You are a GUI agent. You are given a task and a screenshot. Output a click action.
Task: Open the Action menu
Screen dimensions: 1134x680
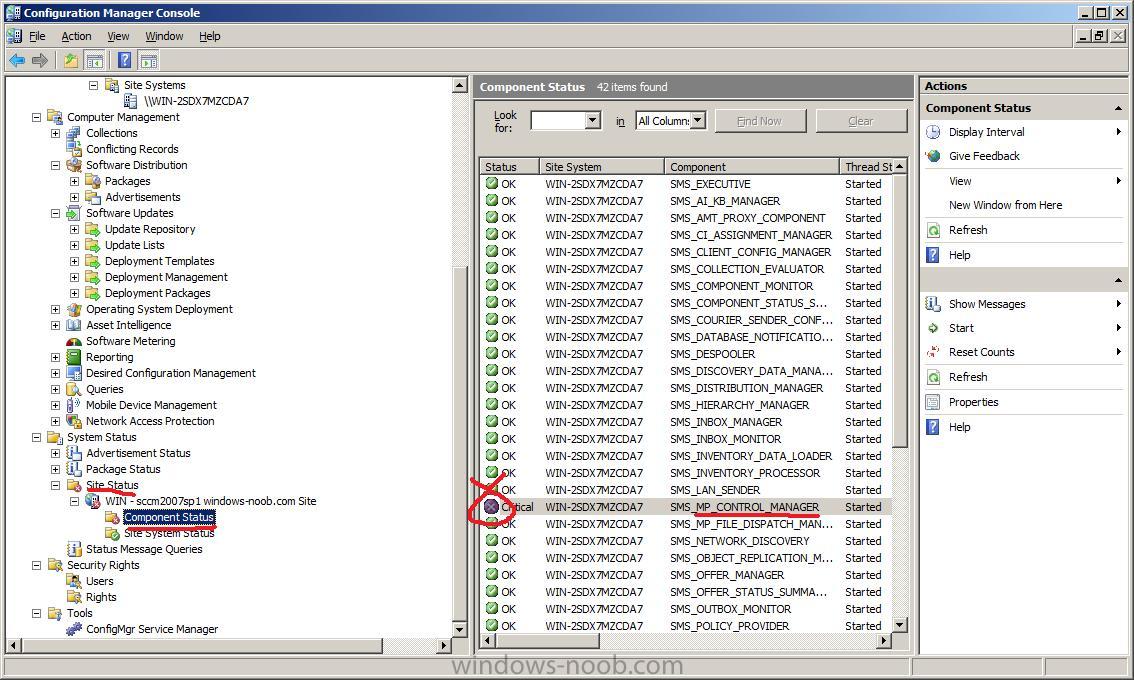(x=76, y=36)
